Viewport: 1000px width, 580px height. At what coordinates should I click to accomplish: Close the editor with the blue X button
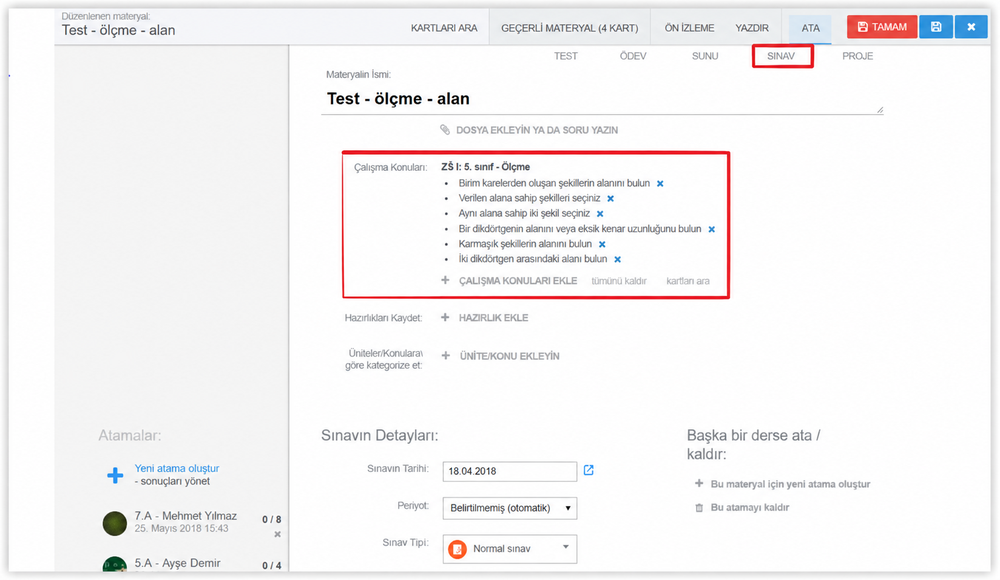(x=971, y=27)
